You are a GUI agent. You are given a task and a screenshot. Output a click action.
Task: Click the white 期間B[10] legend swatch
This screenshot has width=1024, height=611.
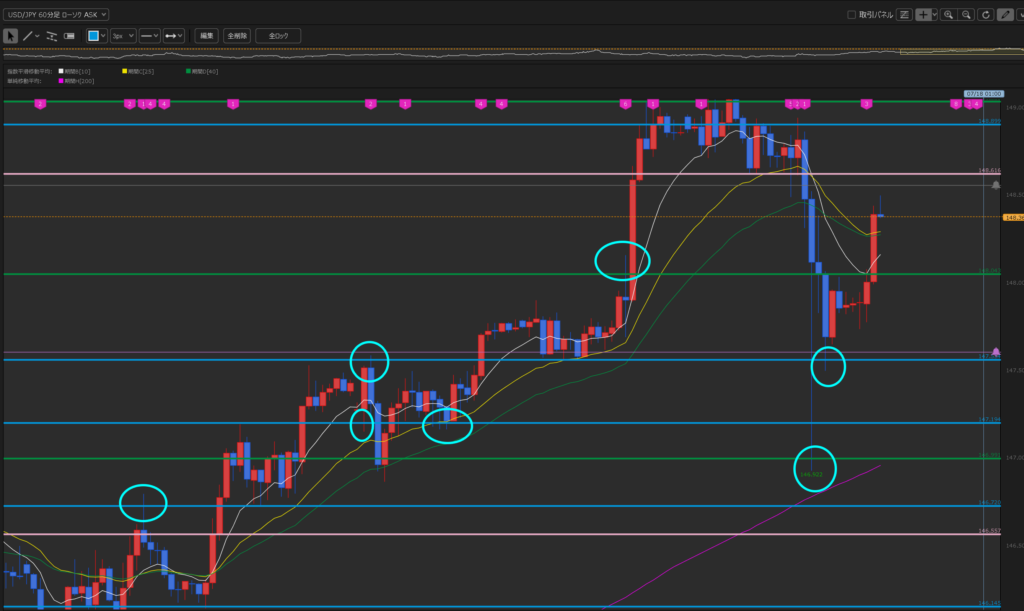click(x=61, y=71)
